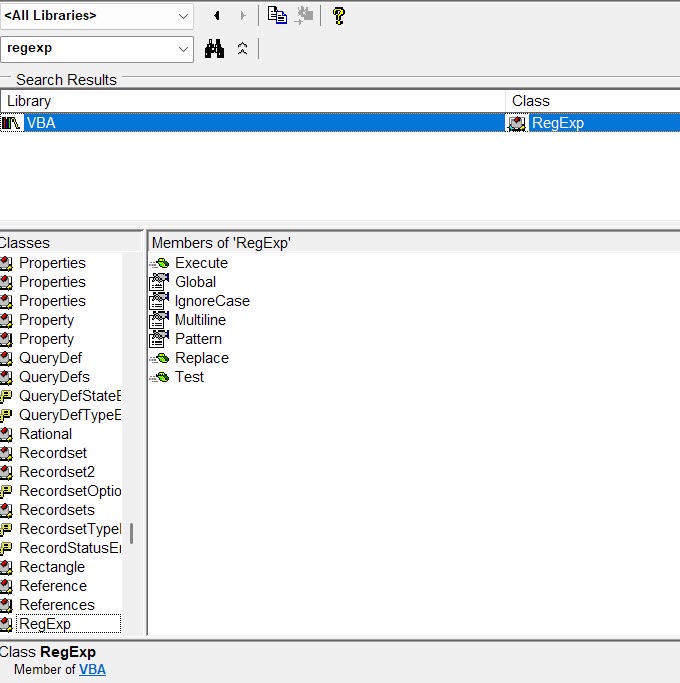Screen dimensions: 680x683
Task: Select QueryDefs in Classes list
Action: tap(54, 377)
